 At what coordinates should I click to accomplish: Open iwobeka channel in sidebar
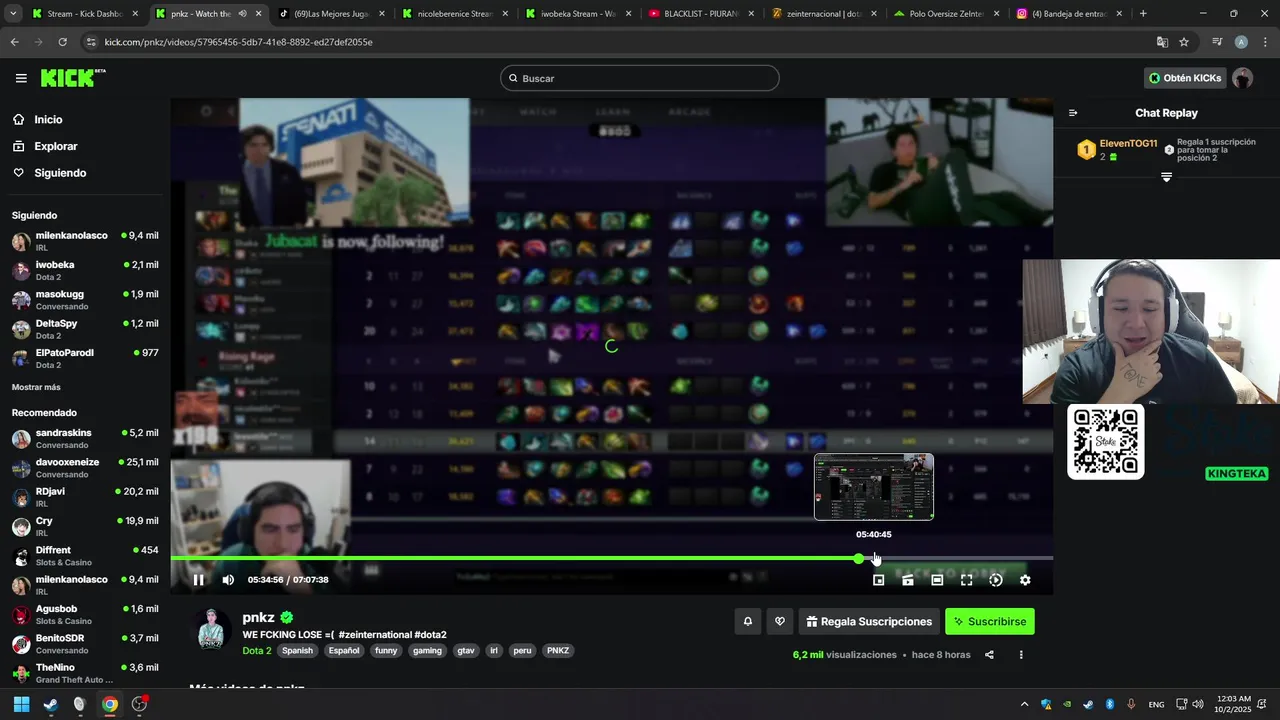[x=85, y=270]
